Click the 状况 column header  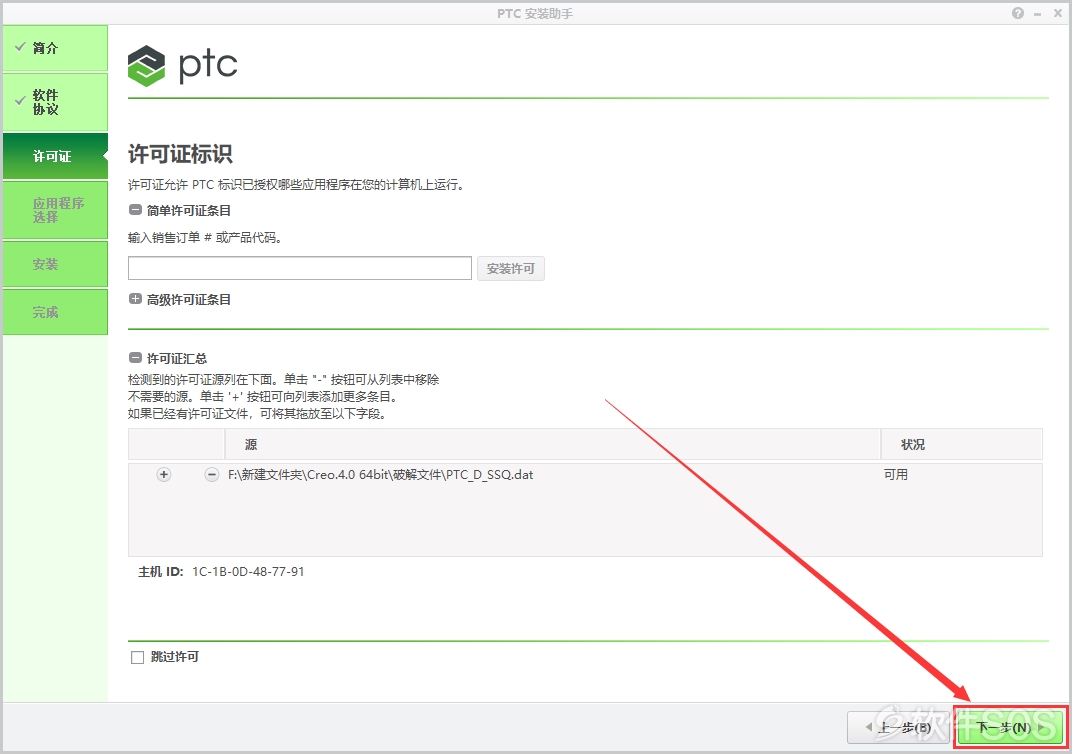click(961, 444)
